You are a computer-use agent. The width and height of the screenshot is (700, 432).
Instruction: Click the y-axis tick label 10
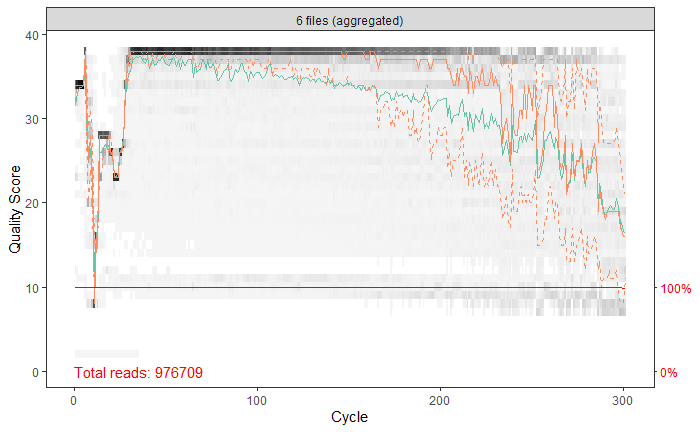coord(32,288)
